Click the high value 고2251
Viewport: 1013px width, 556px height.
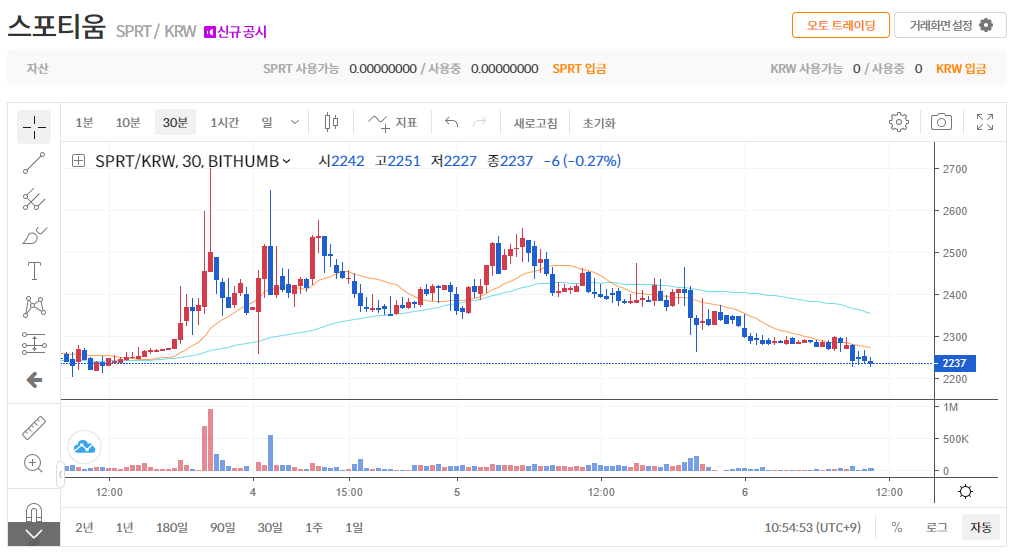[x=398, y=161]
